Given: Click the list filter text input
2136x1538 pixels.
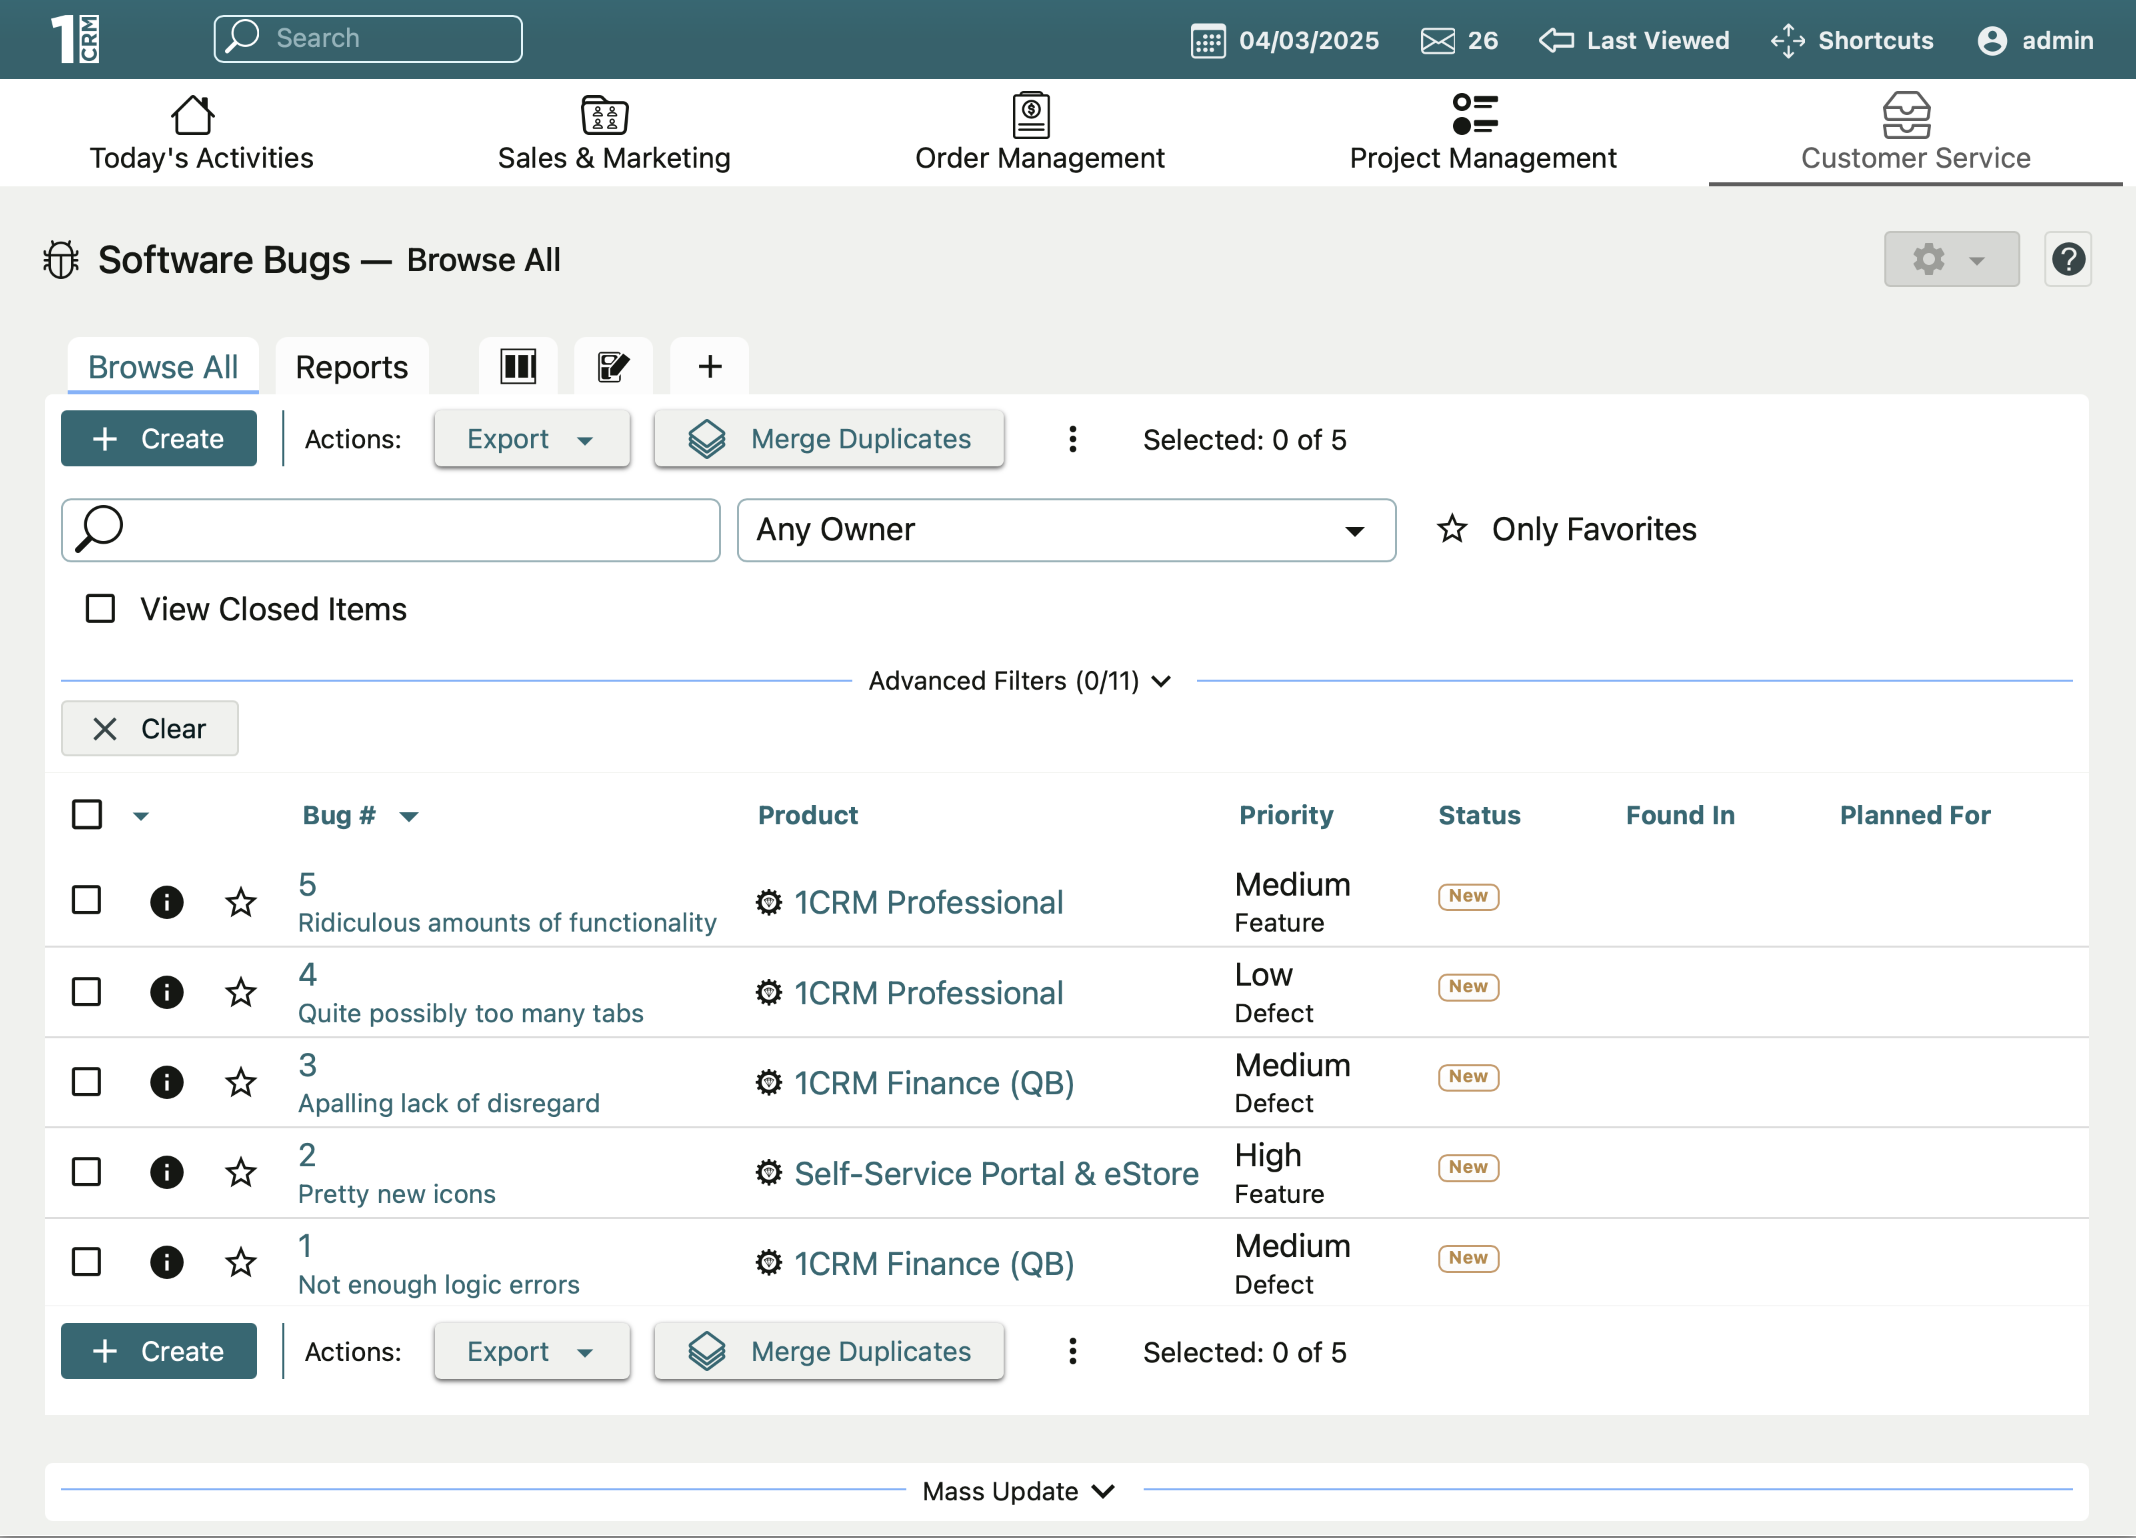Looking at the screenshot, I should [x=391, y=530].
